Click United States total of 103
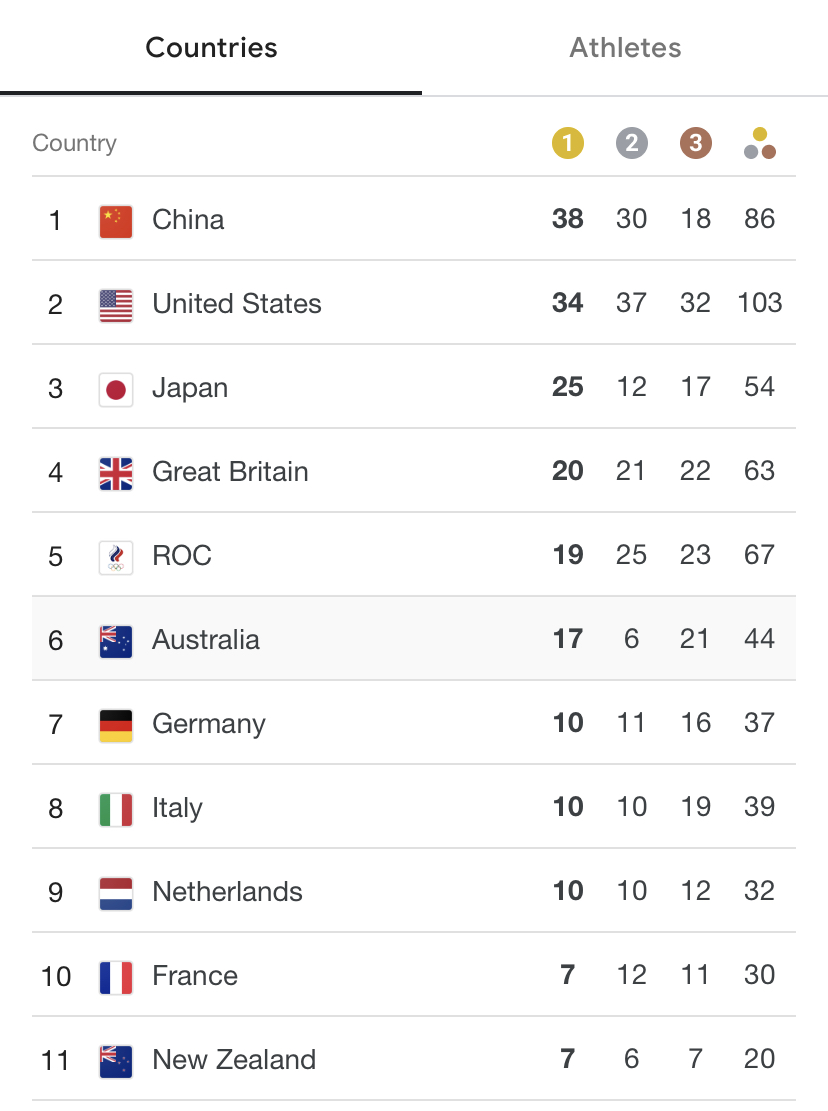Image resolution: width=828 pixels, height=1111 pixels. (x=759, y=303)
